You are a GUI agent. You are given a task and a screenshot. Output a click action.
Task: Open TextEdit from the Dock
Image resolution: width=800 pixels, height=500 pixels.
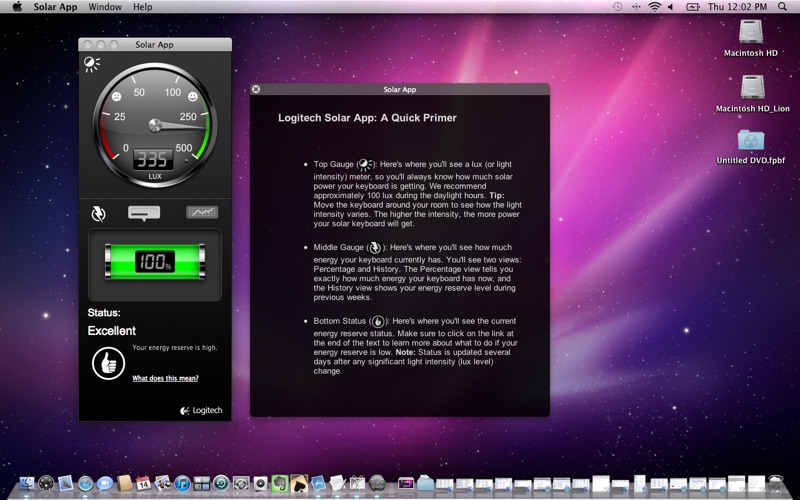coord(338,483)
